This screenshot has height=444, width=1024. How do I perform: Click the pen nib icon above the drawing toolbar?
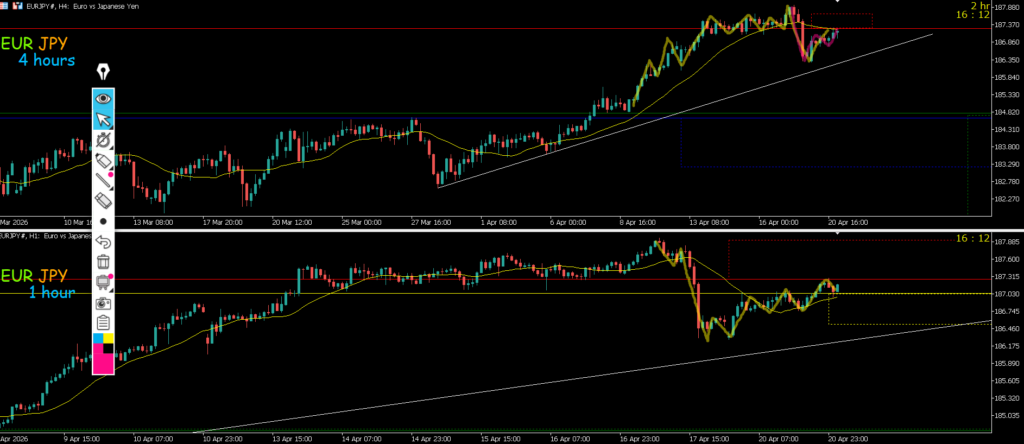click(x=103, y=73)
